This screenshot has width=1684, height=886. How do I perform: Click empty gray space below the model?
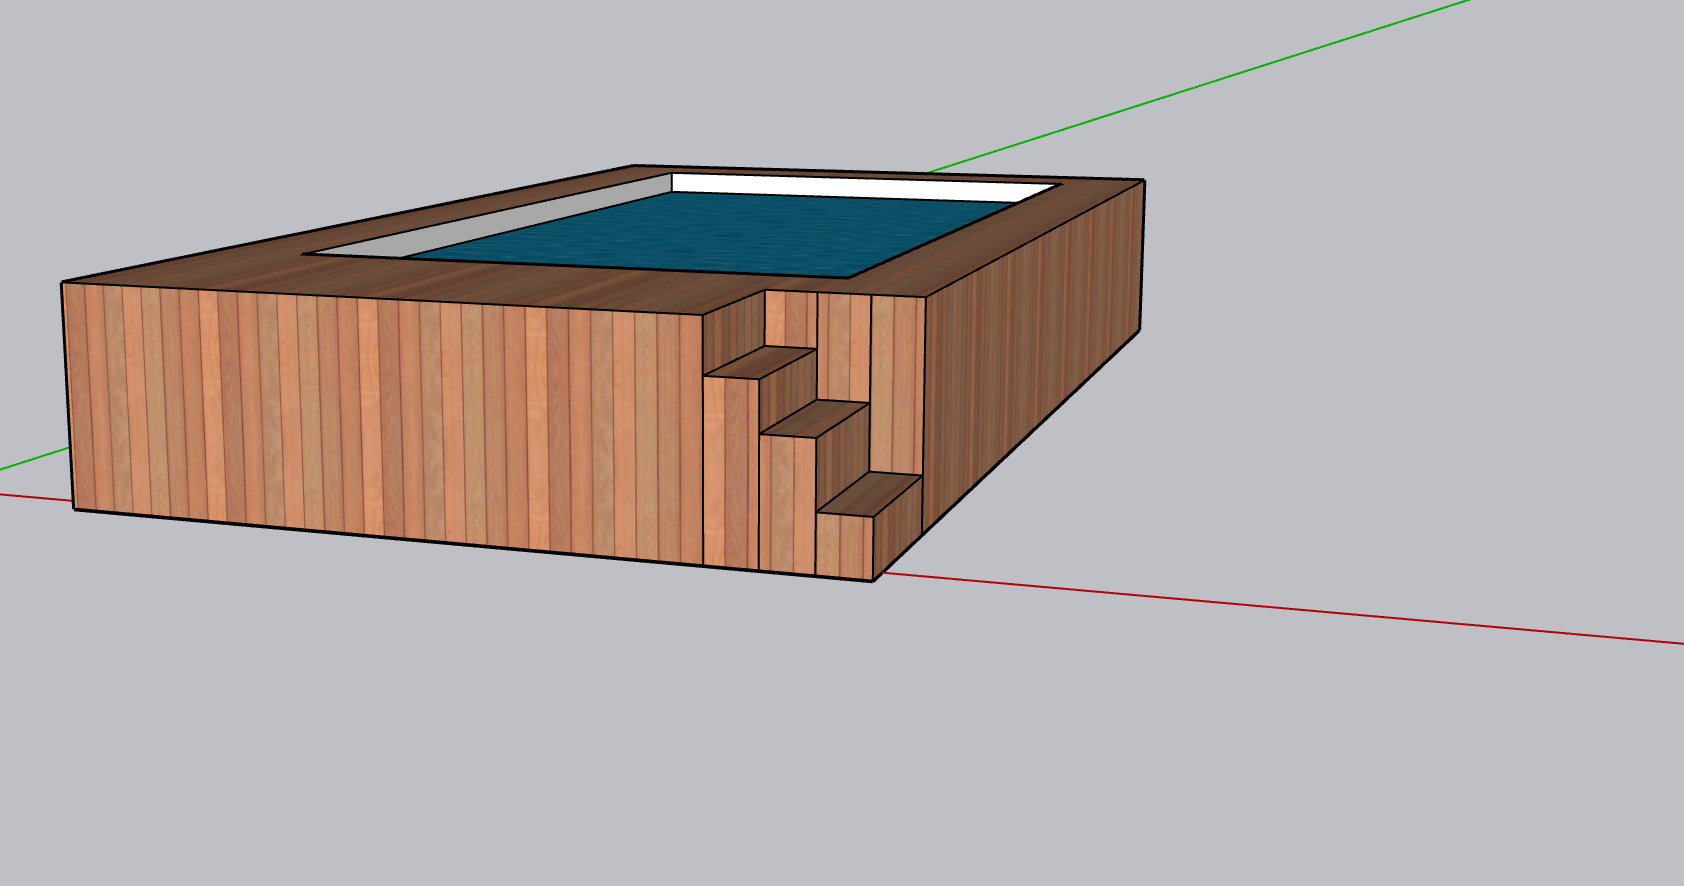(x=800, y=750)
